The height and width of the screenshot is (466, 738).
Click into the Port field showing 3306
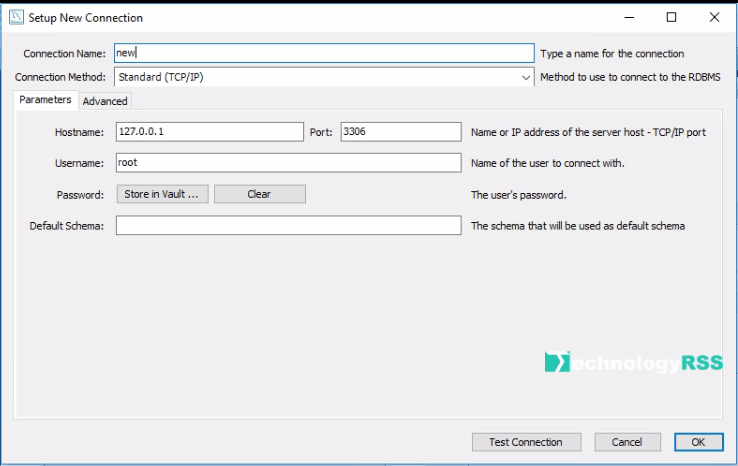pos(400,132)
